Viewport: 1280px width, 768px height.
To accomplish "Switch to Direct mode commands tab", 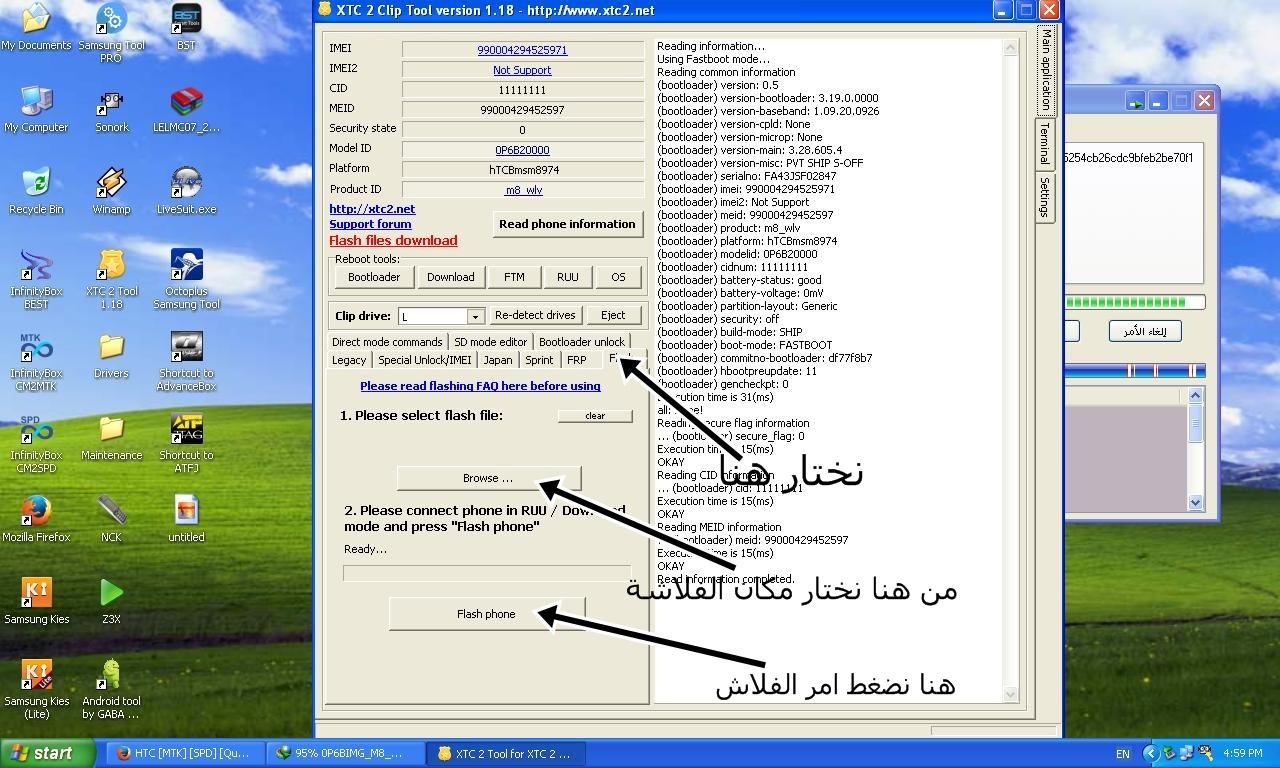I will [387, 342].
